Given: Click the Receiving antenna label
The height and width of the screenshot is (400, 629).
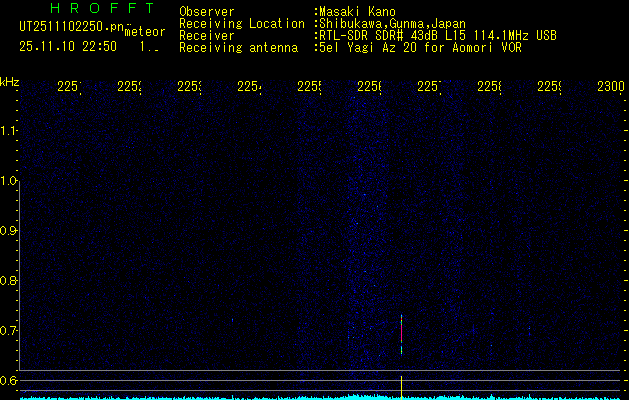Looking at the screenshot, I should tap(238, 48).
